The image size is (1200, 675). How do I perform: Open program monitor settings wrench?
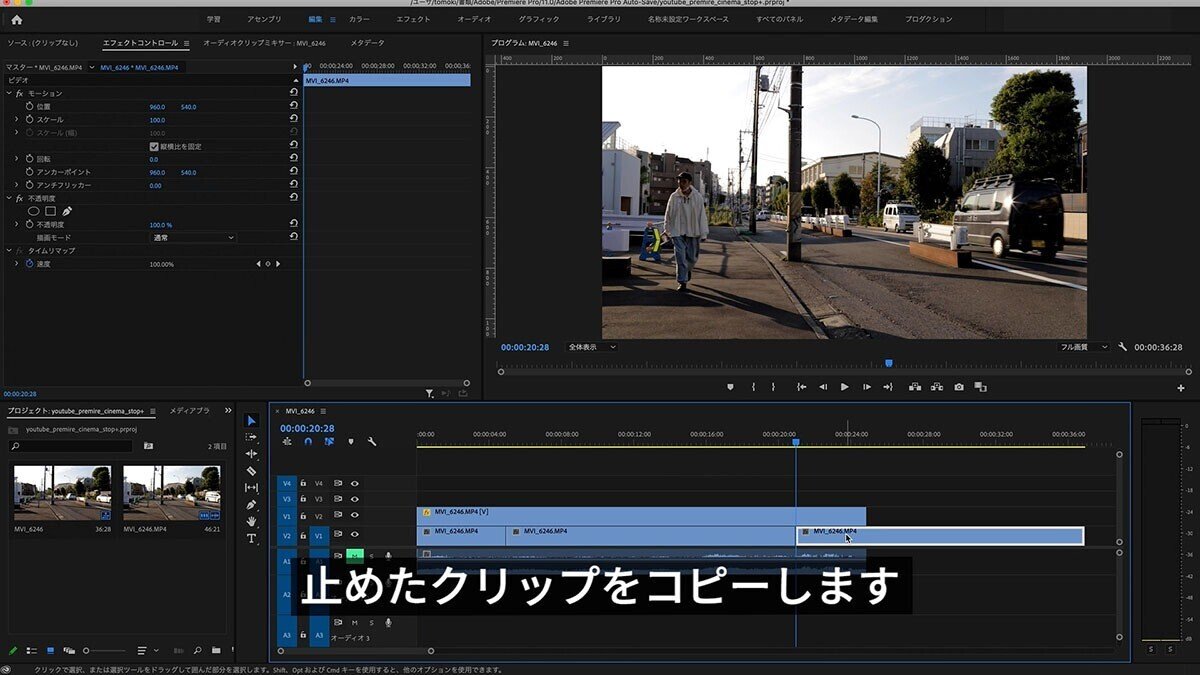[1122, 347]
